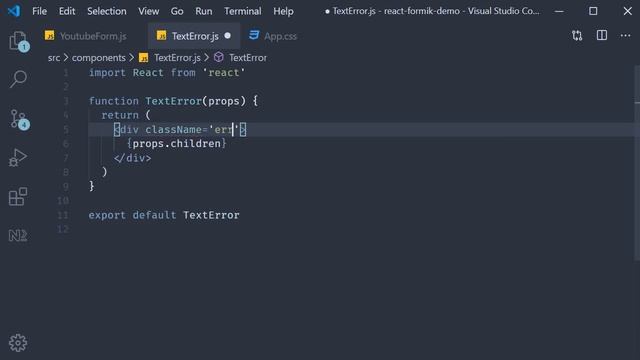
Task: Click 'from' keyword on line 1
Action: (x=183, y=73)
